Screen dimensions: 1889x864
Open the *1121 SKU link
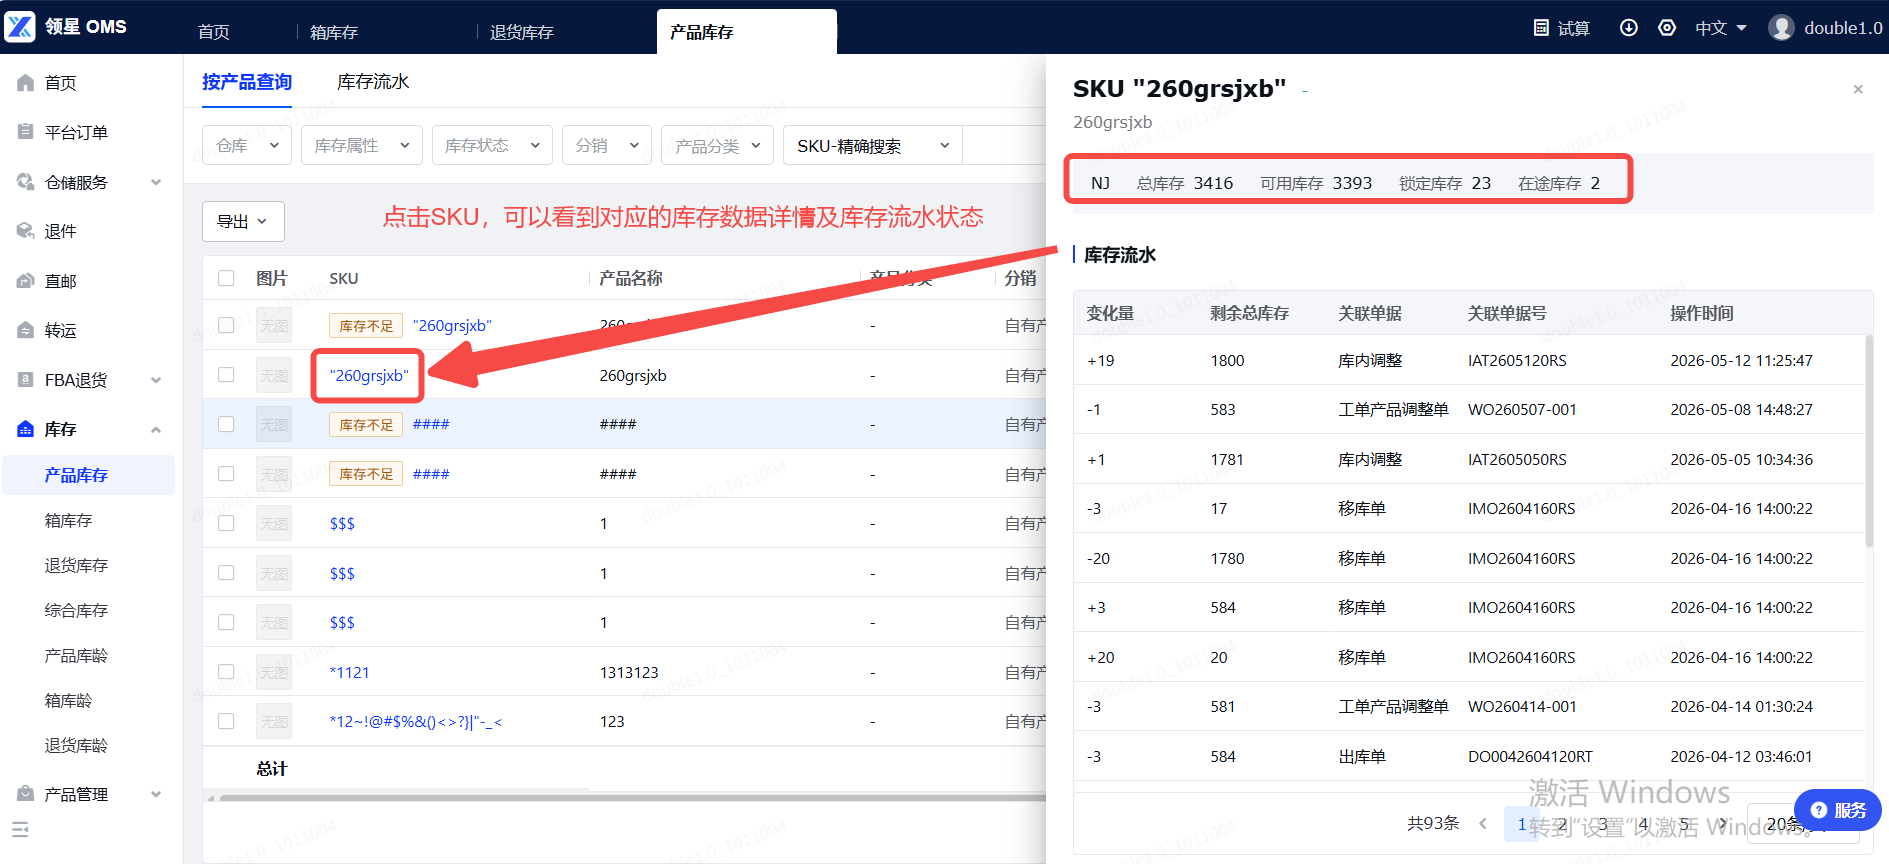point(350,672)
